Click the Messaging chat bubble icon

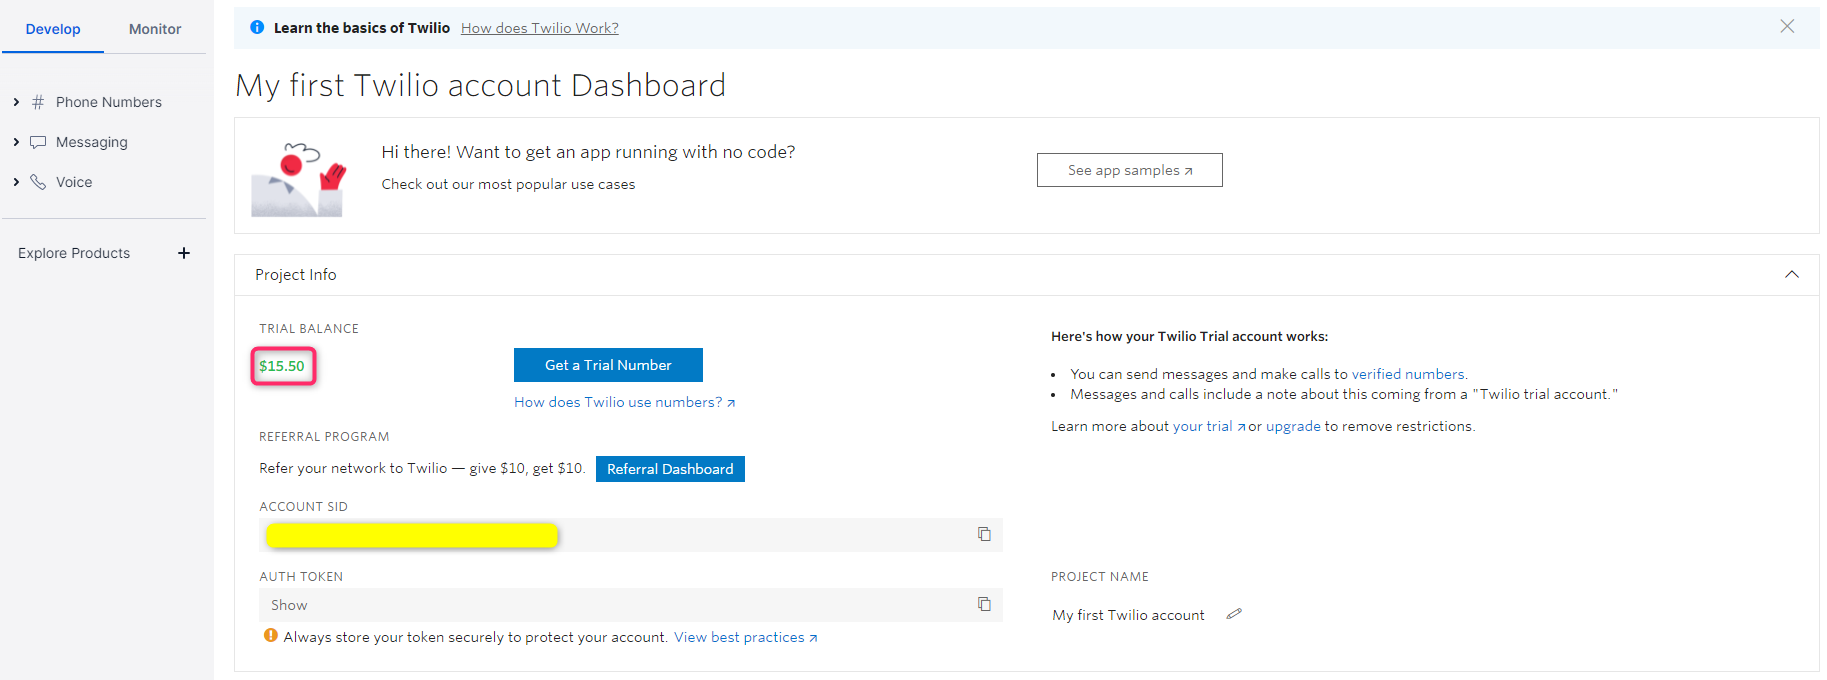[38, 142]
